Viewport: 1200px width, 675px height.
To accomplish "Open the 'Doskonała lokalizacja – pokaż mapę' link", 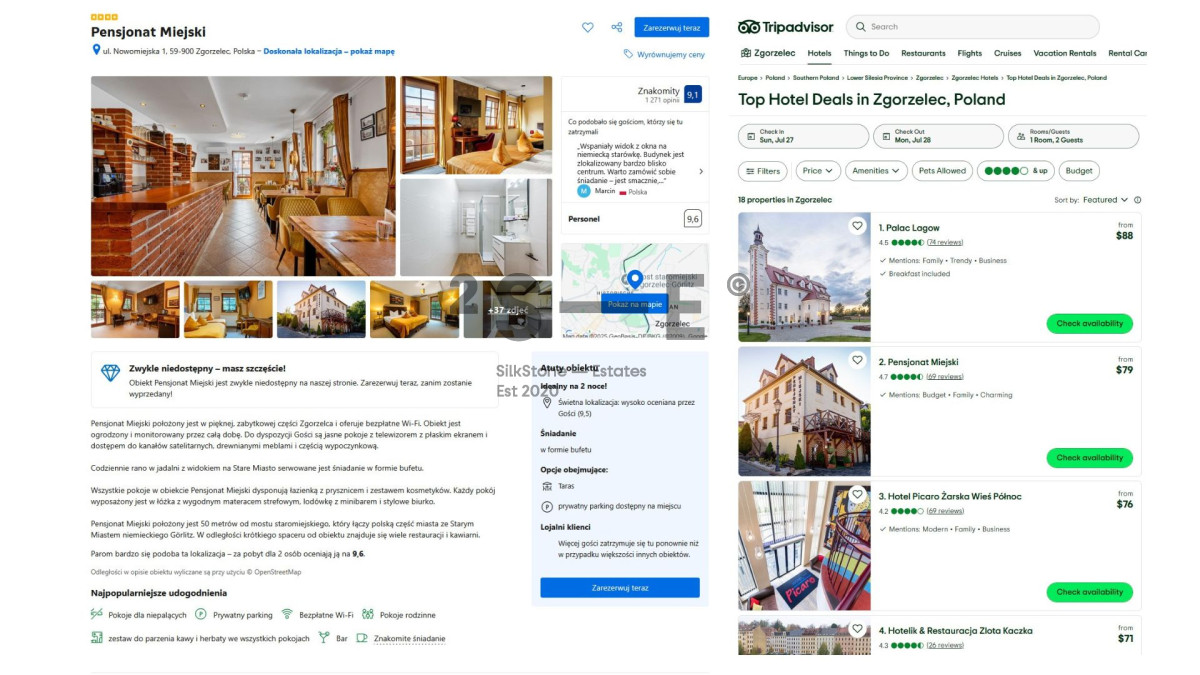I will pos(329,51).
